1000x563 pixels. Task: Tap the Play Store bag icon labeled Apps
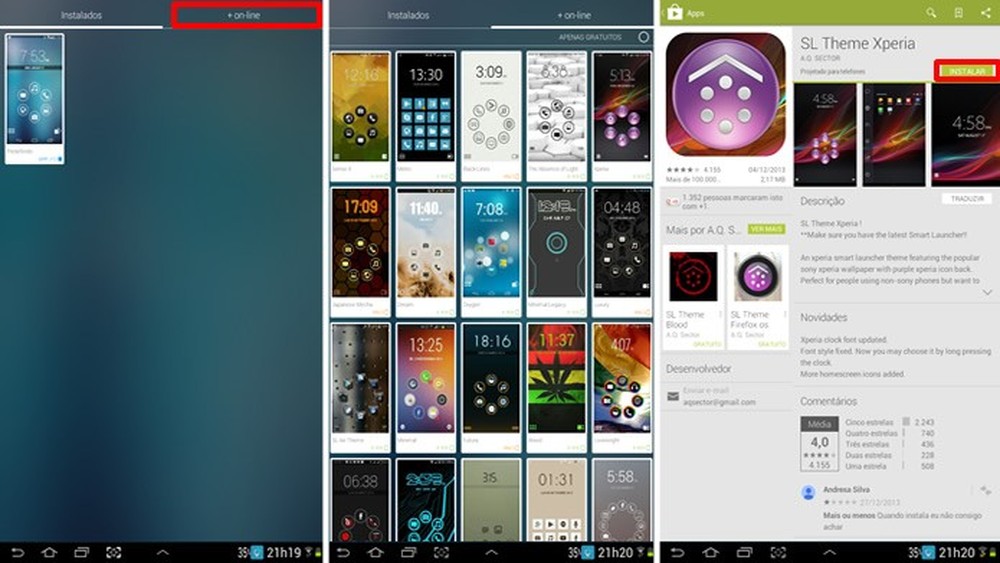click(x=675, y=13)
